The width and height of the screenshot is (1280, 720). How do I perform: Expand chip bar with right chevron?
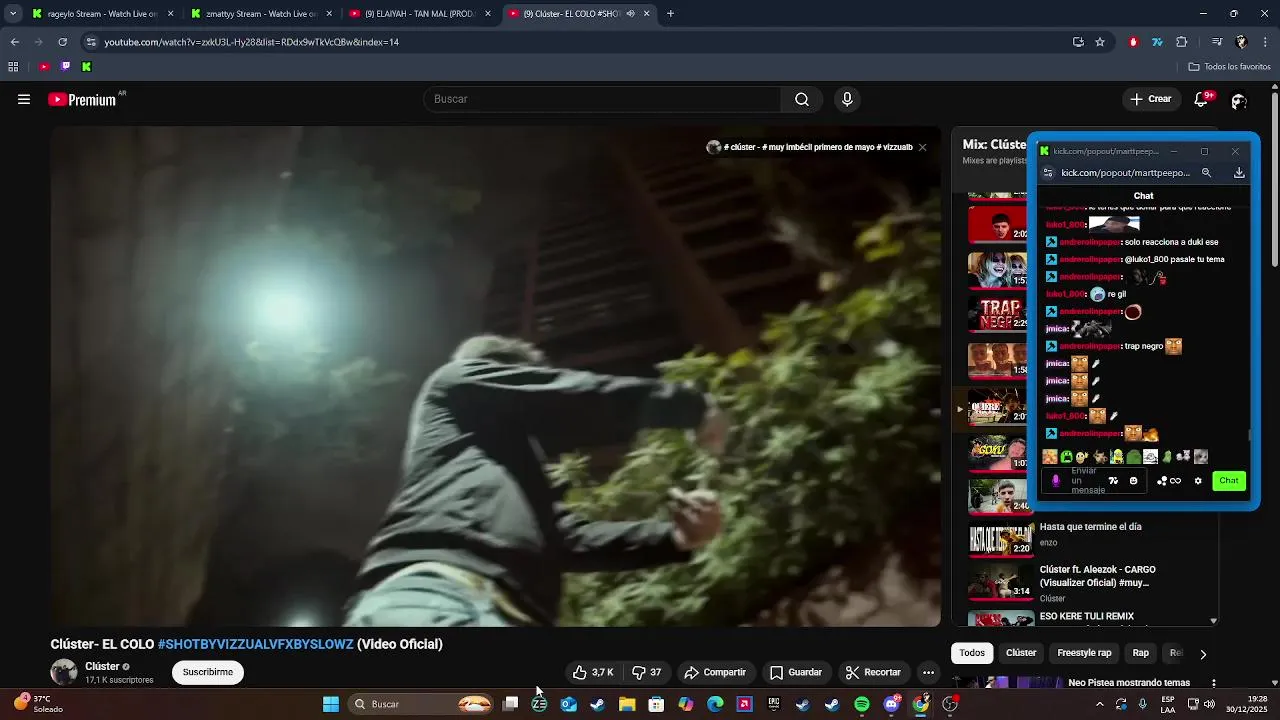pyautogui.click(x=1203, y=653)
